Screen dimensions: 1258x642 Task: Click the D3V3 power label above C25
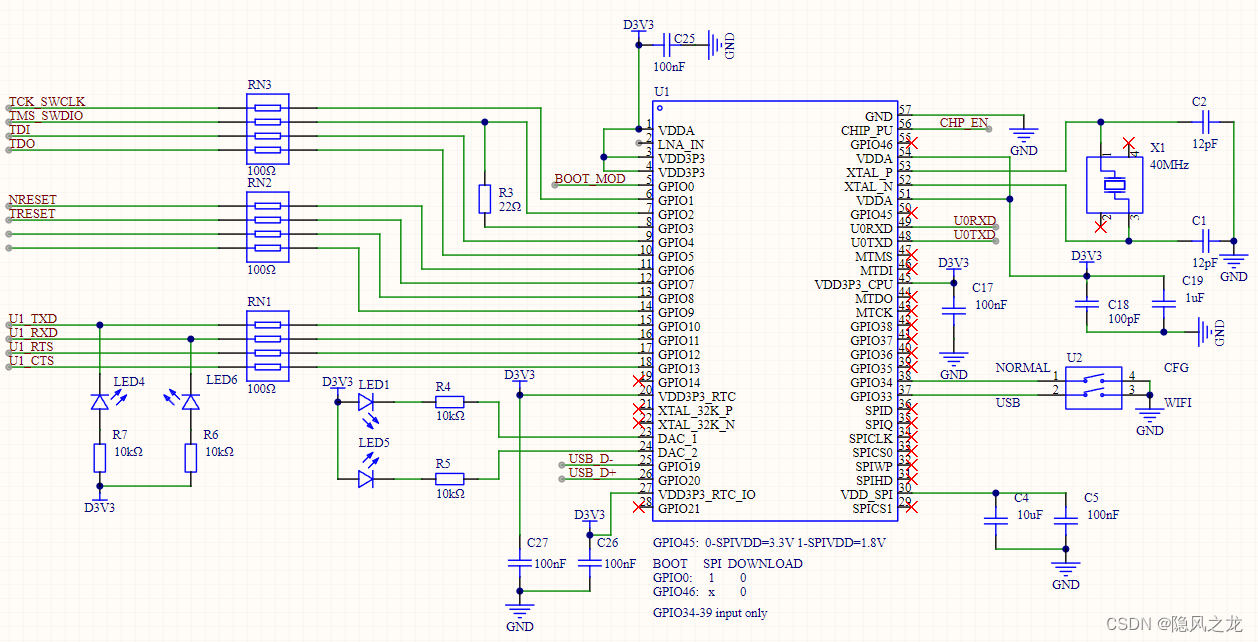(639, 26)
